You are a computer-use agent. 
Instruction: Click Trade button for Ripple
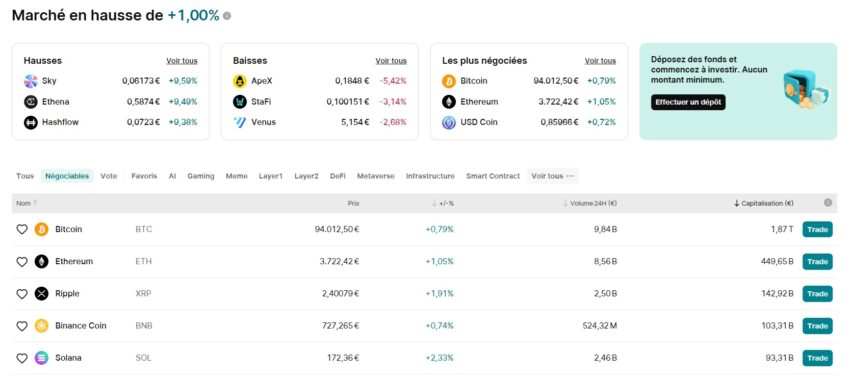(817, 294)
